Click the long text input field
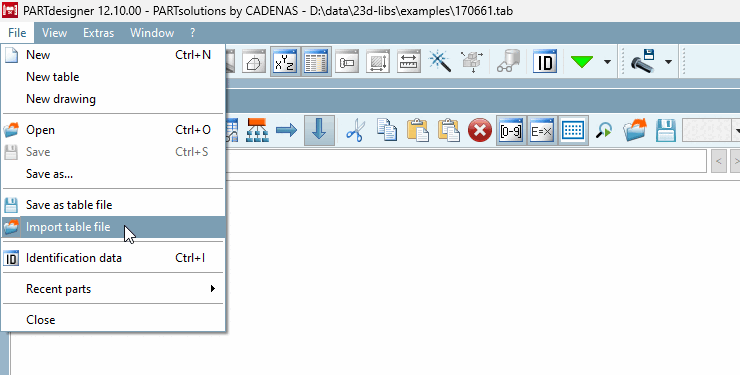This screenshot has width=740, height=375. point(466,161)
